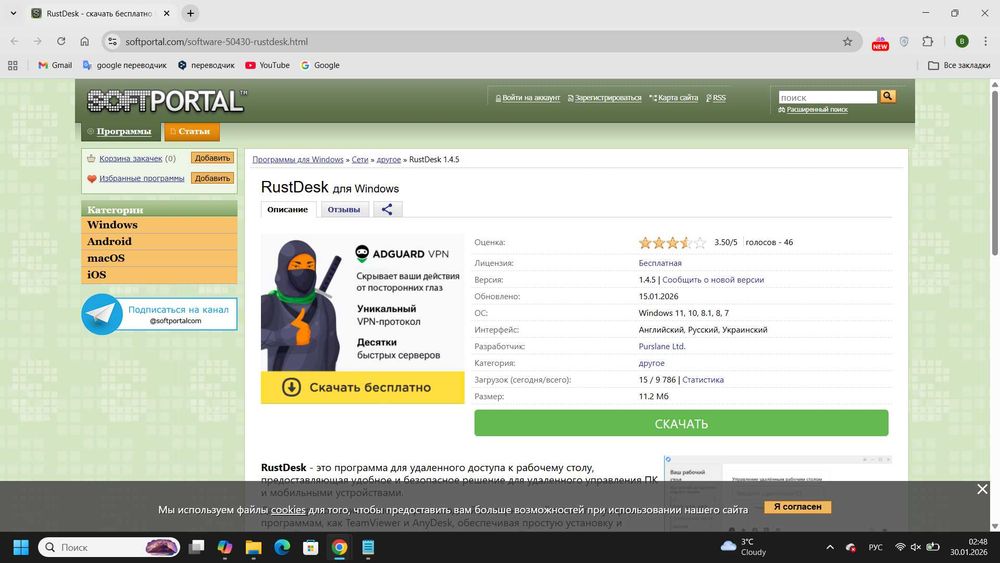Image resolution: width=1000 pixels, height=563 pixels.
Task: Close the RustDesk browser tab
Action: (x=166, y=13)
